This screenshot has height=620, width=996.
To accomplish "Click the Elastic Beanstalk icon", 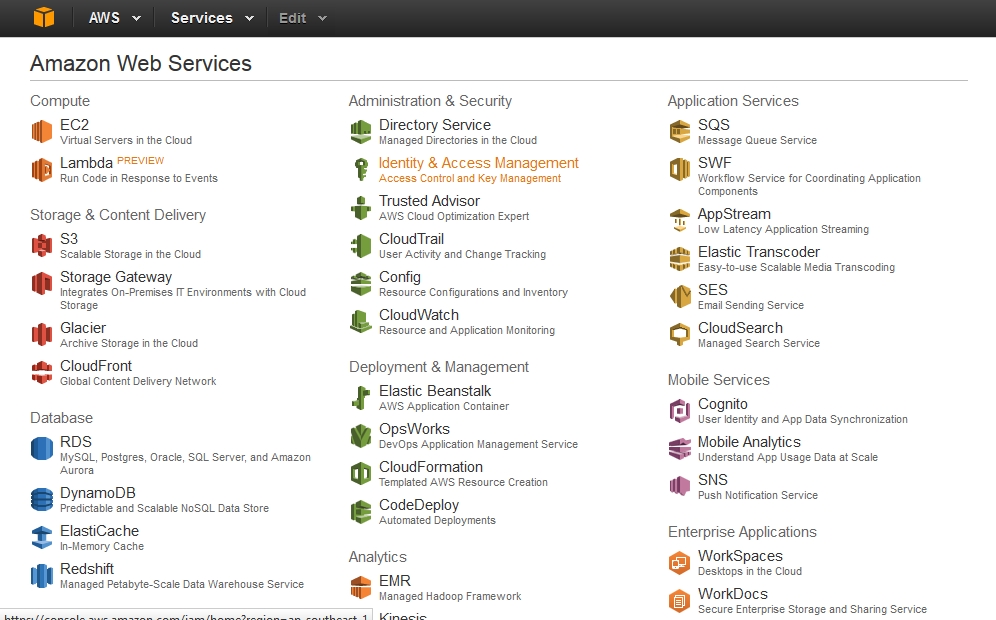I will (361, 398).
